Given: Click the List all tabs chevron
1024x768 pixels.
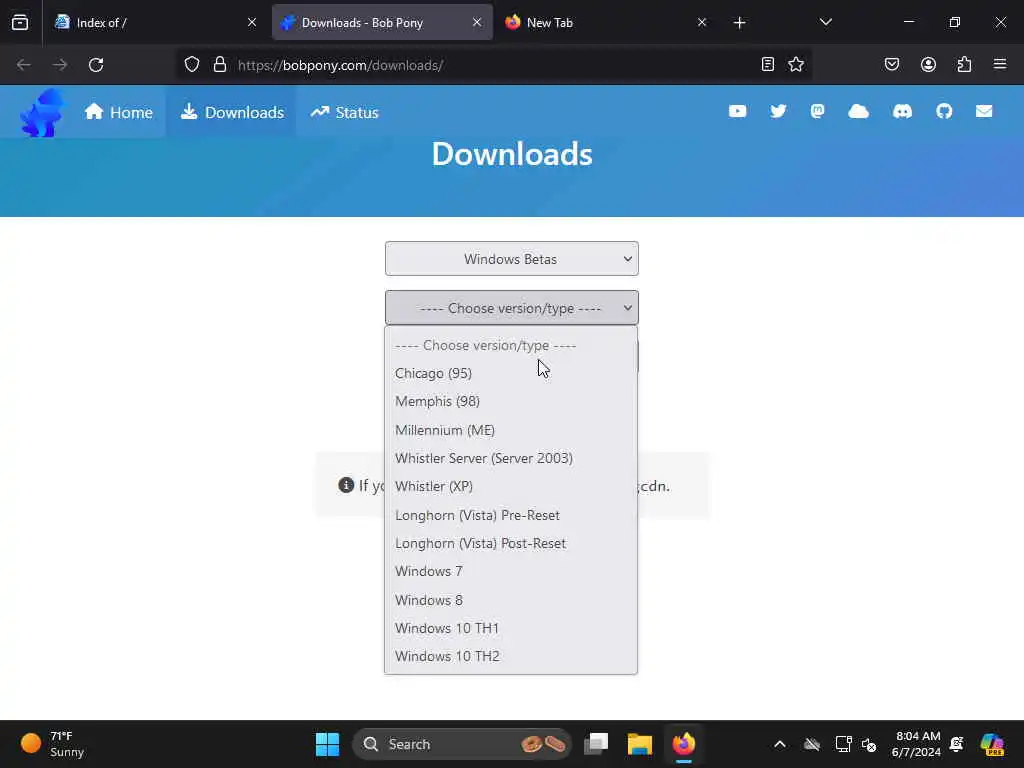Looking at the screenshot, I should point(825,22).
